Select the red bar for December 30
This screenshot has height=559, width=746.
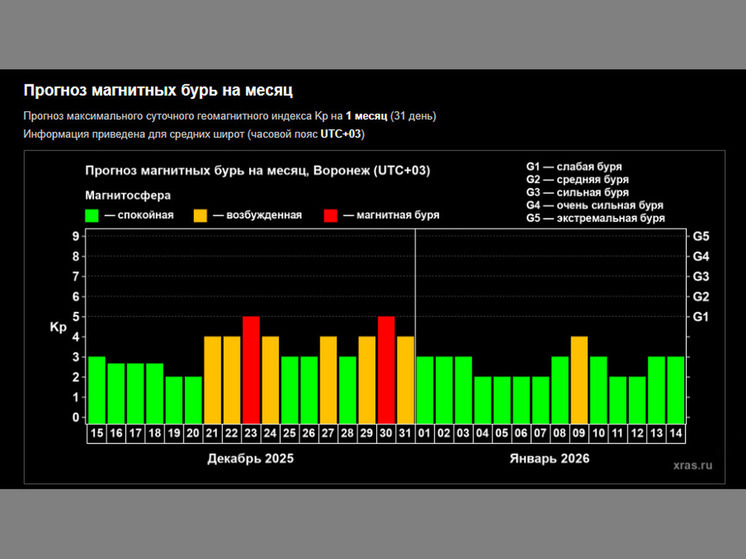386,369
